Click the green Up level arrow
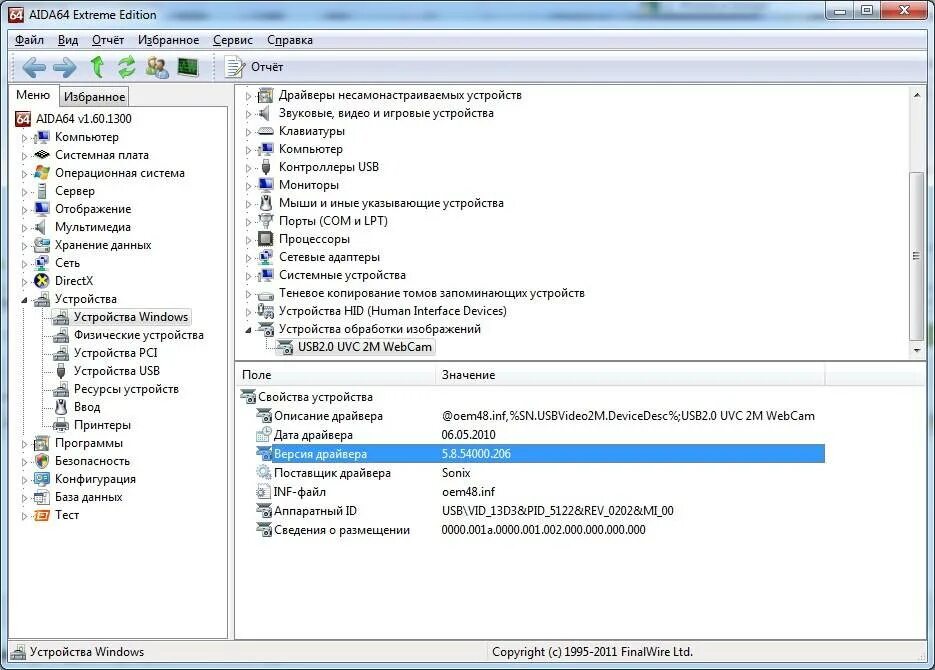 pyautogui.click(x=97, y=67)
